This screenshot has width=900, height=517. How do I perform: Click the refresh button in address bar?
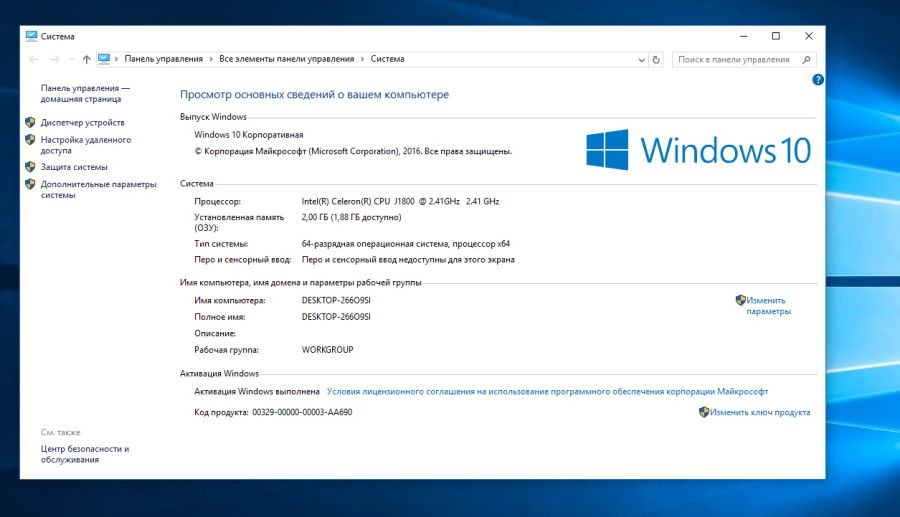pos(656,59)
